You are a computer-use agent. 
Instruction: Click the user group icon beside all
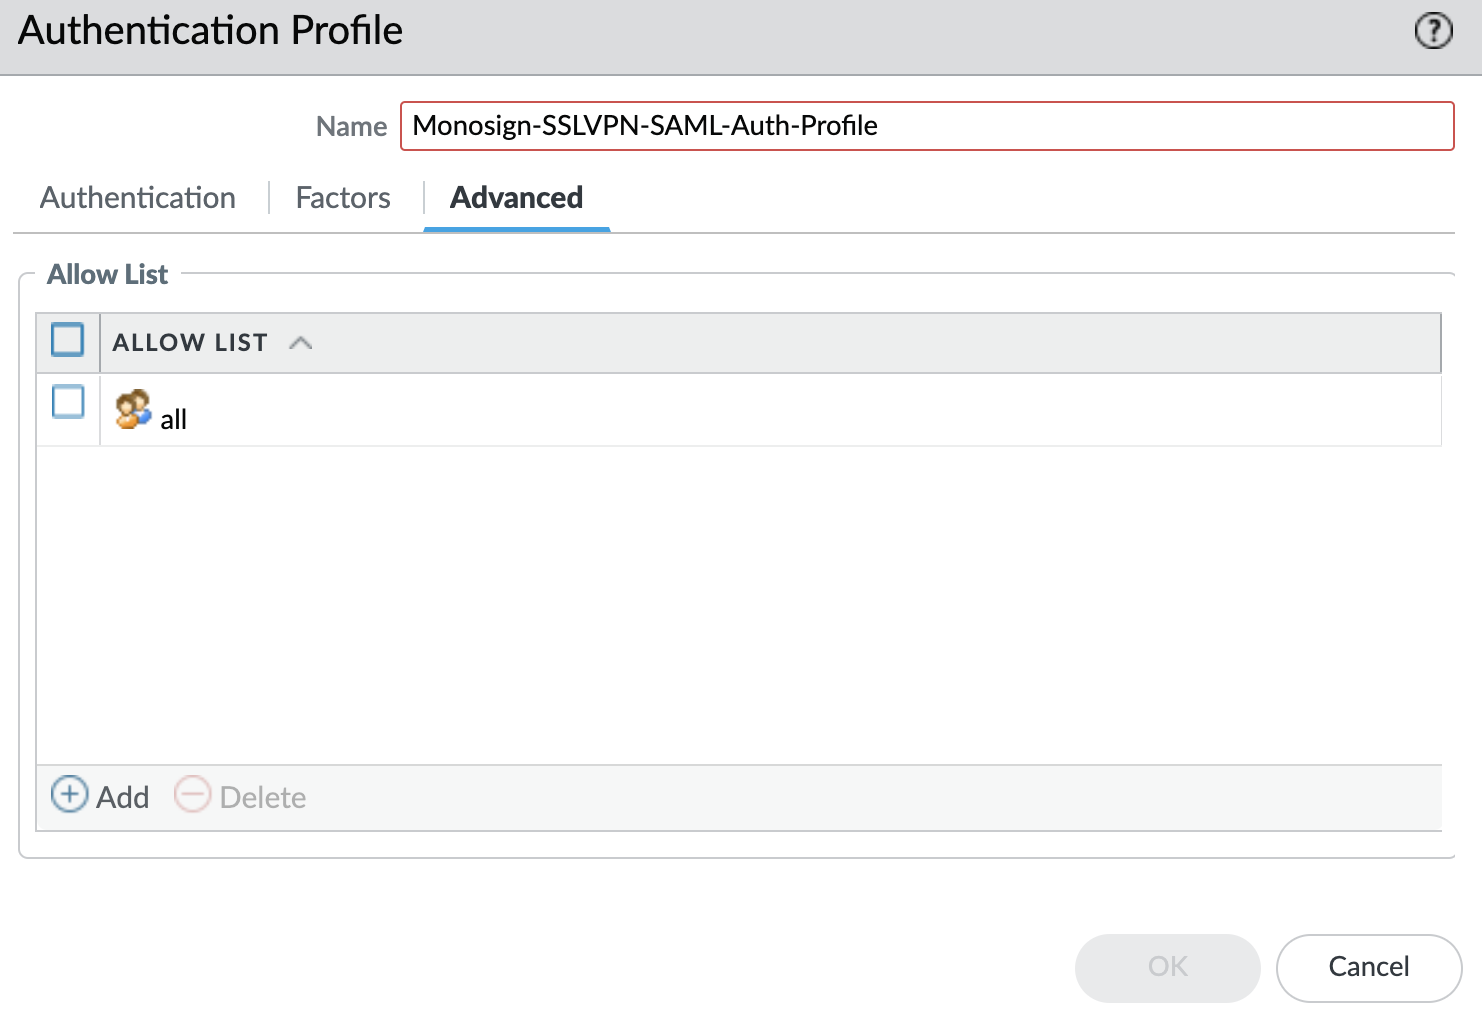(133, 410)
